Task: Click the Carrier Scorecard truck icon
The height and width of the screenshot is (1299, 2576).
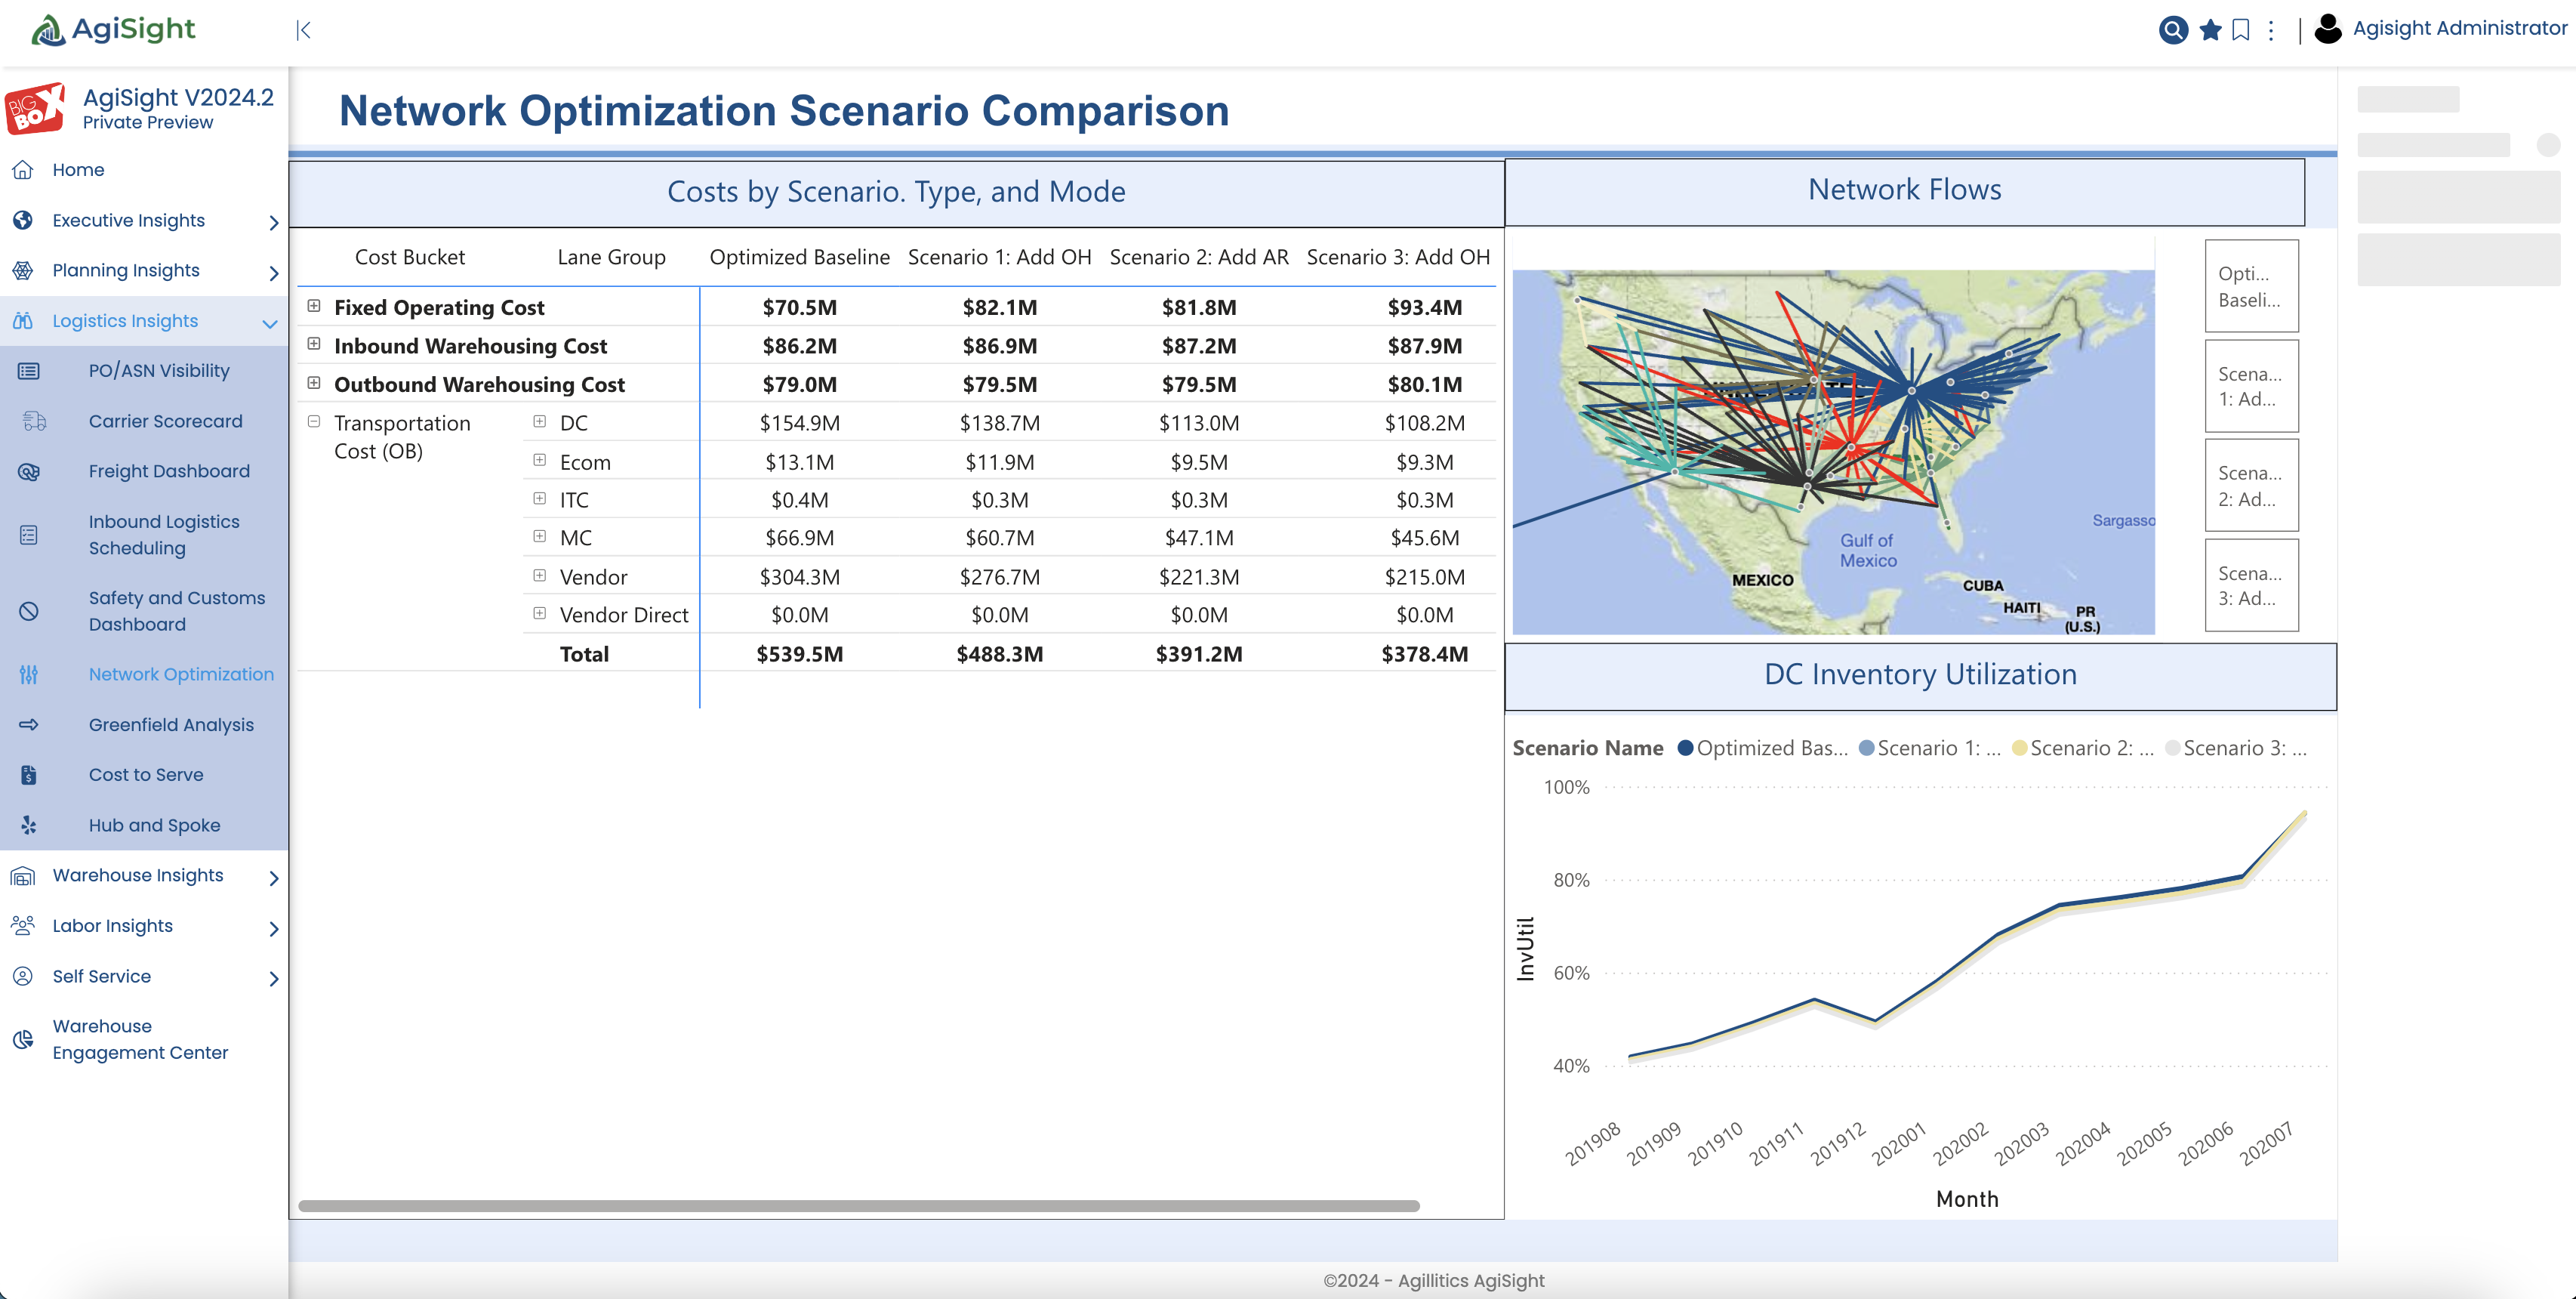Action: click(x=34, y=421)
